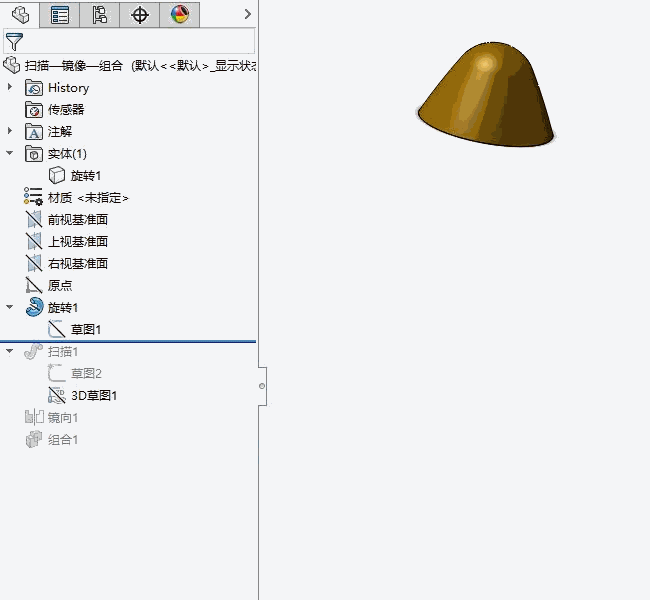Click the 材质 material icon

33,197
